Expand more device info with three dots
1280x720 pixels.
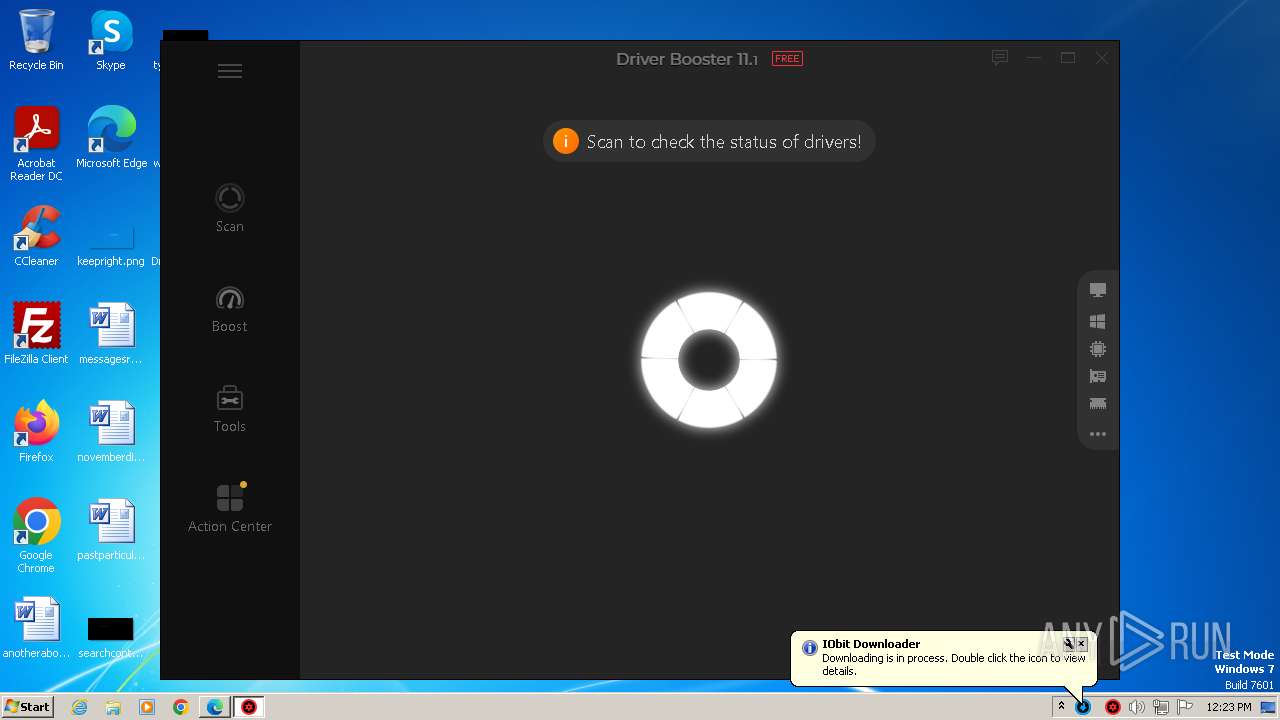(x=1098, y=434)
